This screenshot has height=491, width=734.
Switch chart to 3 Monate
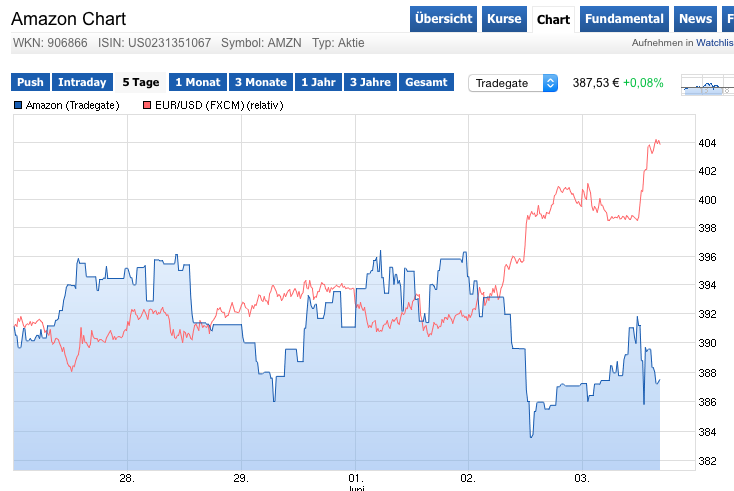[261, 83]
